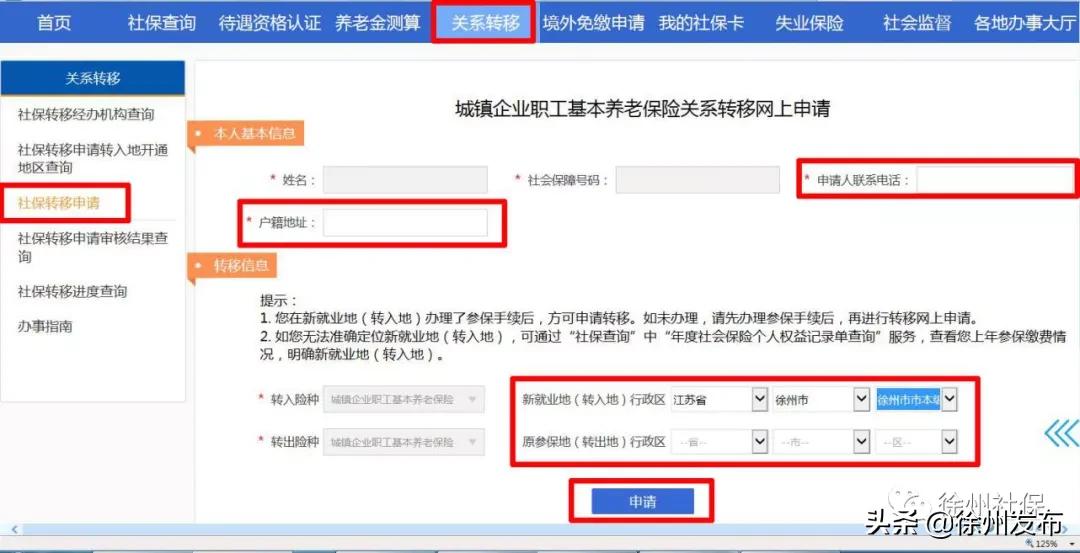Click the 原参保地（转出地）行政区 label

(x=594, y=442)
